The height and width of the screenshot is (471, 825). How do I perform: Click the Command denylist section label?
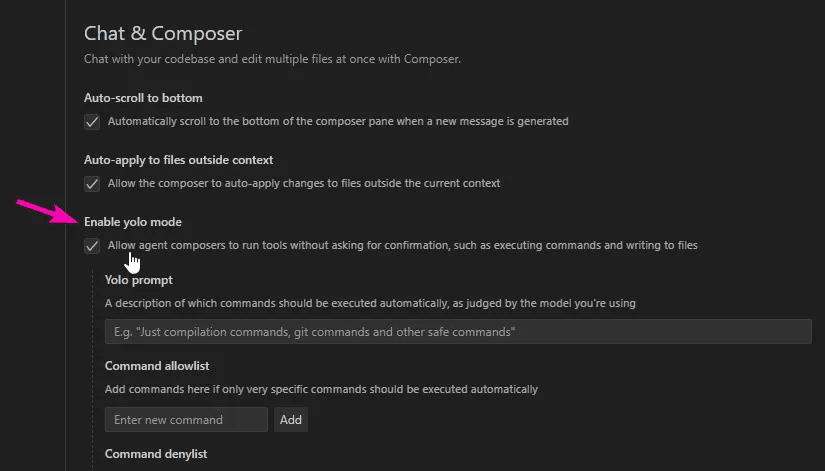tap(156, 454)
